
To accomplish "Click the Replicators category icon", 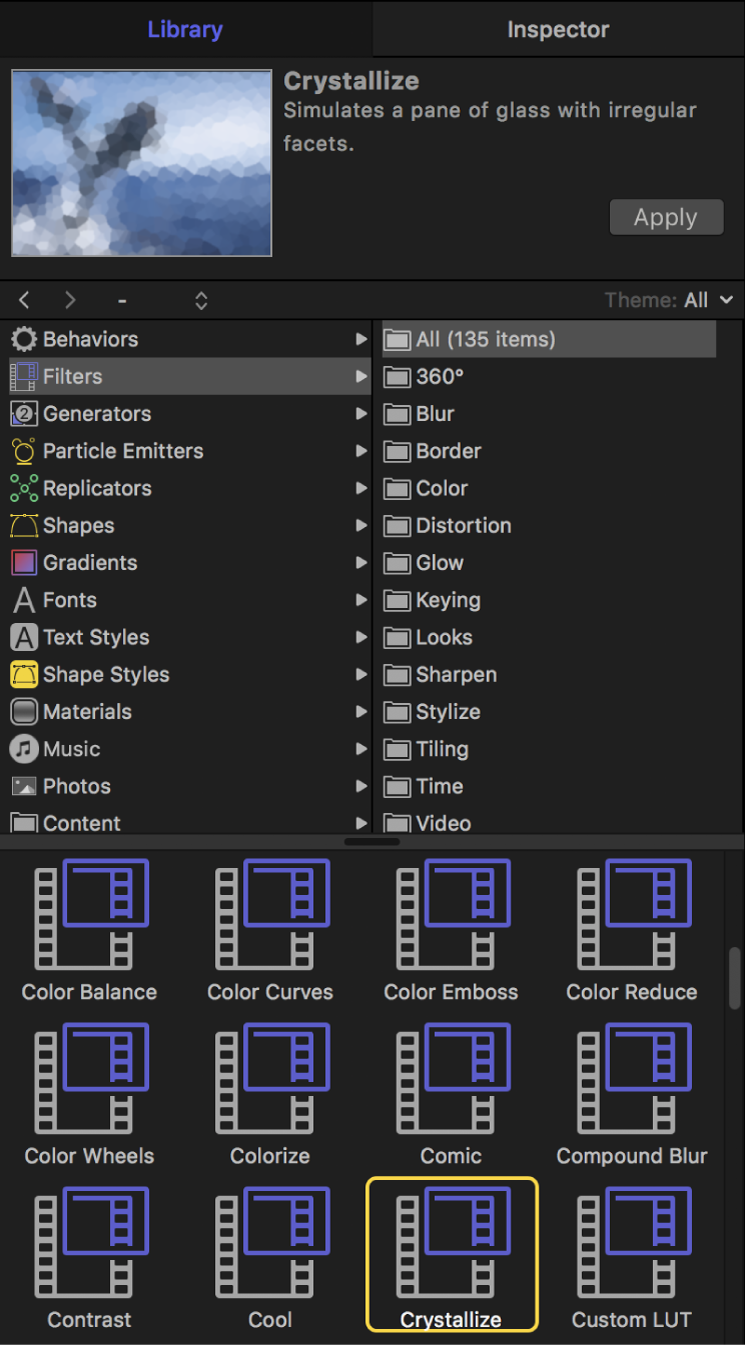I will [x=24, y=488].
